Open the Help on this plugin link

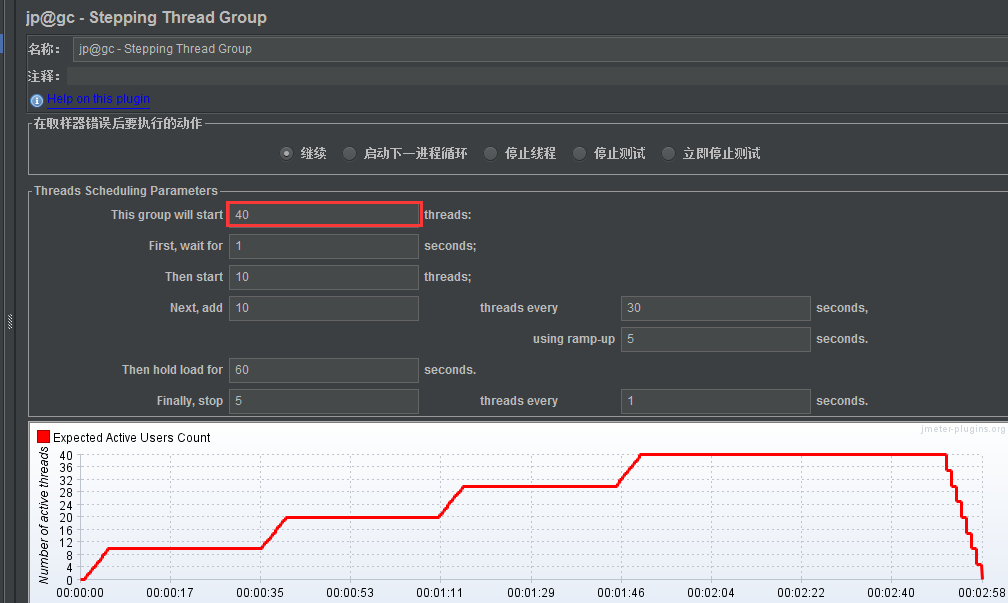click(x=98, y=99)
